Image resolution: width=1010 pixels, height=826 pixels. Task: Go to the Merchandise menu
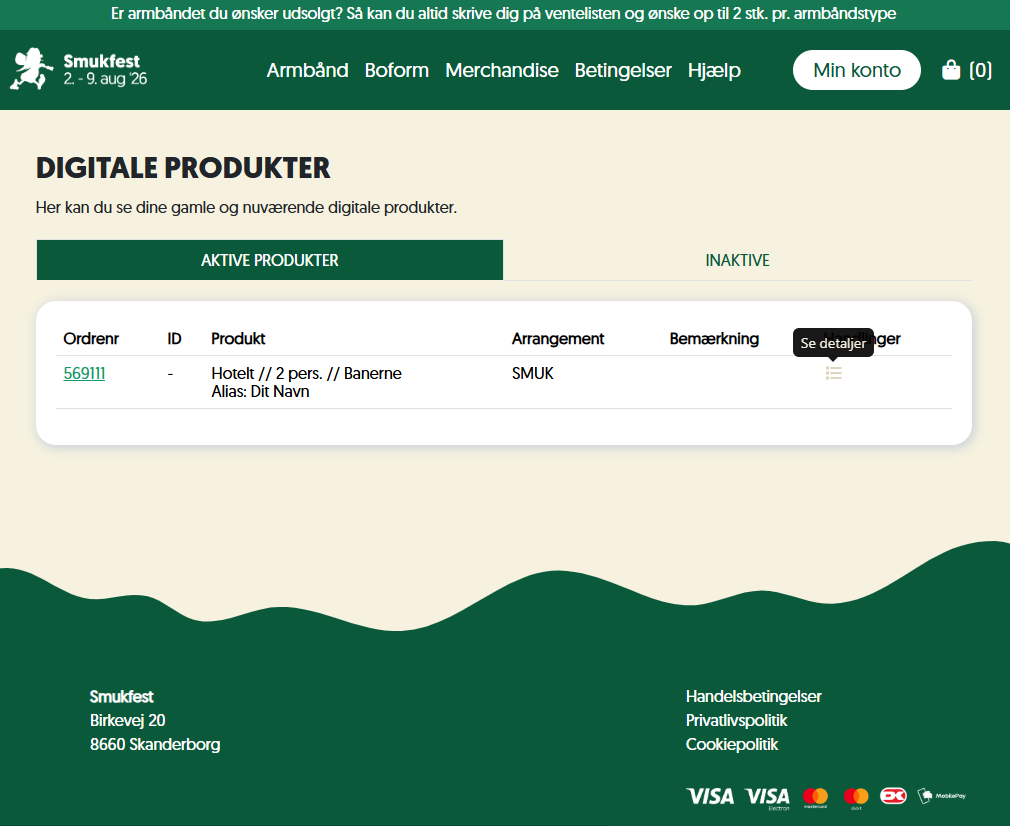coord(502,70)
